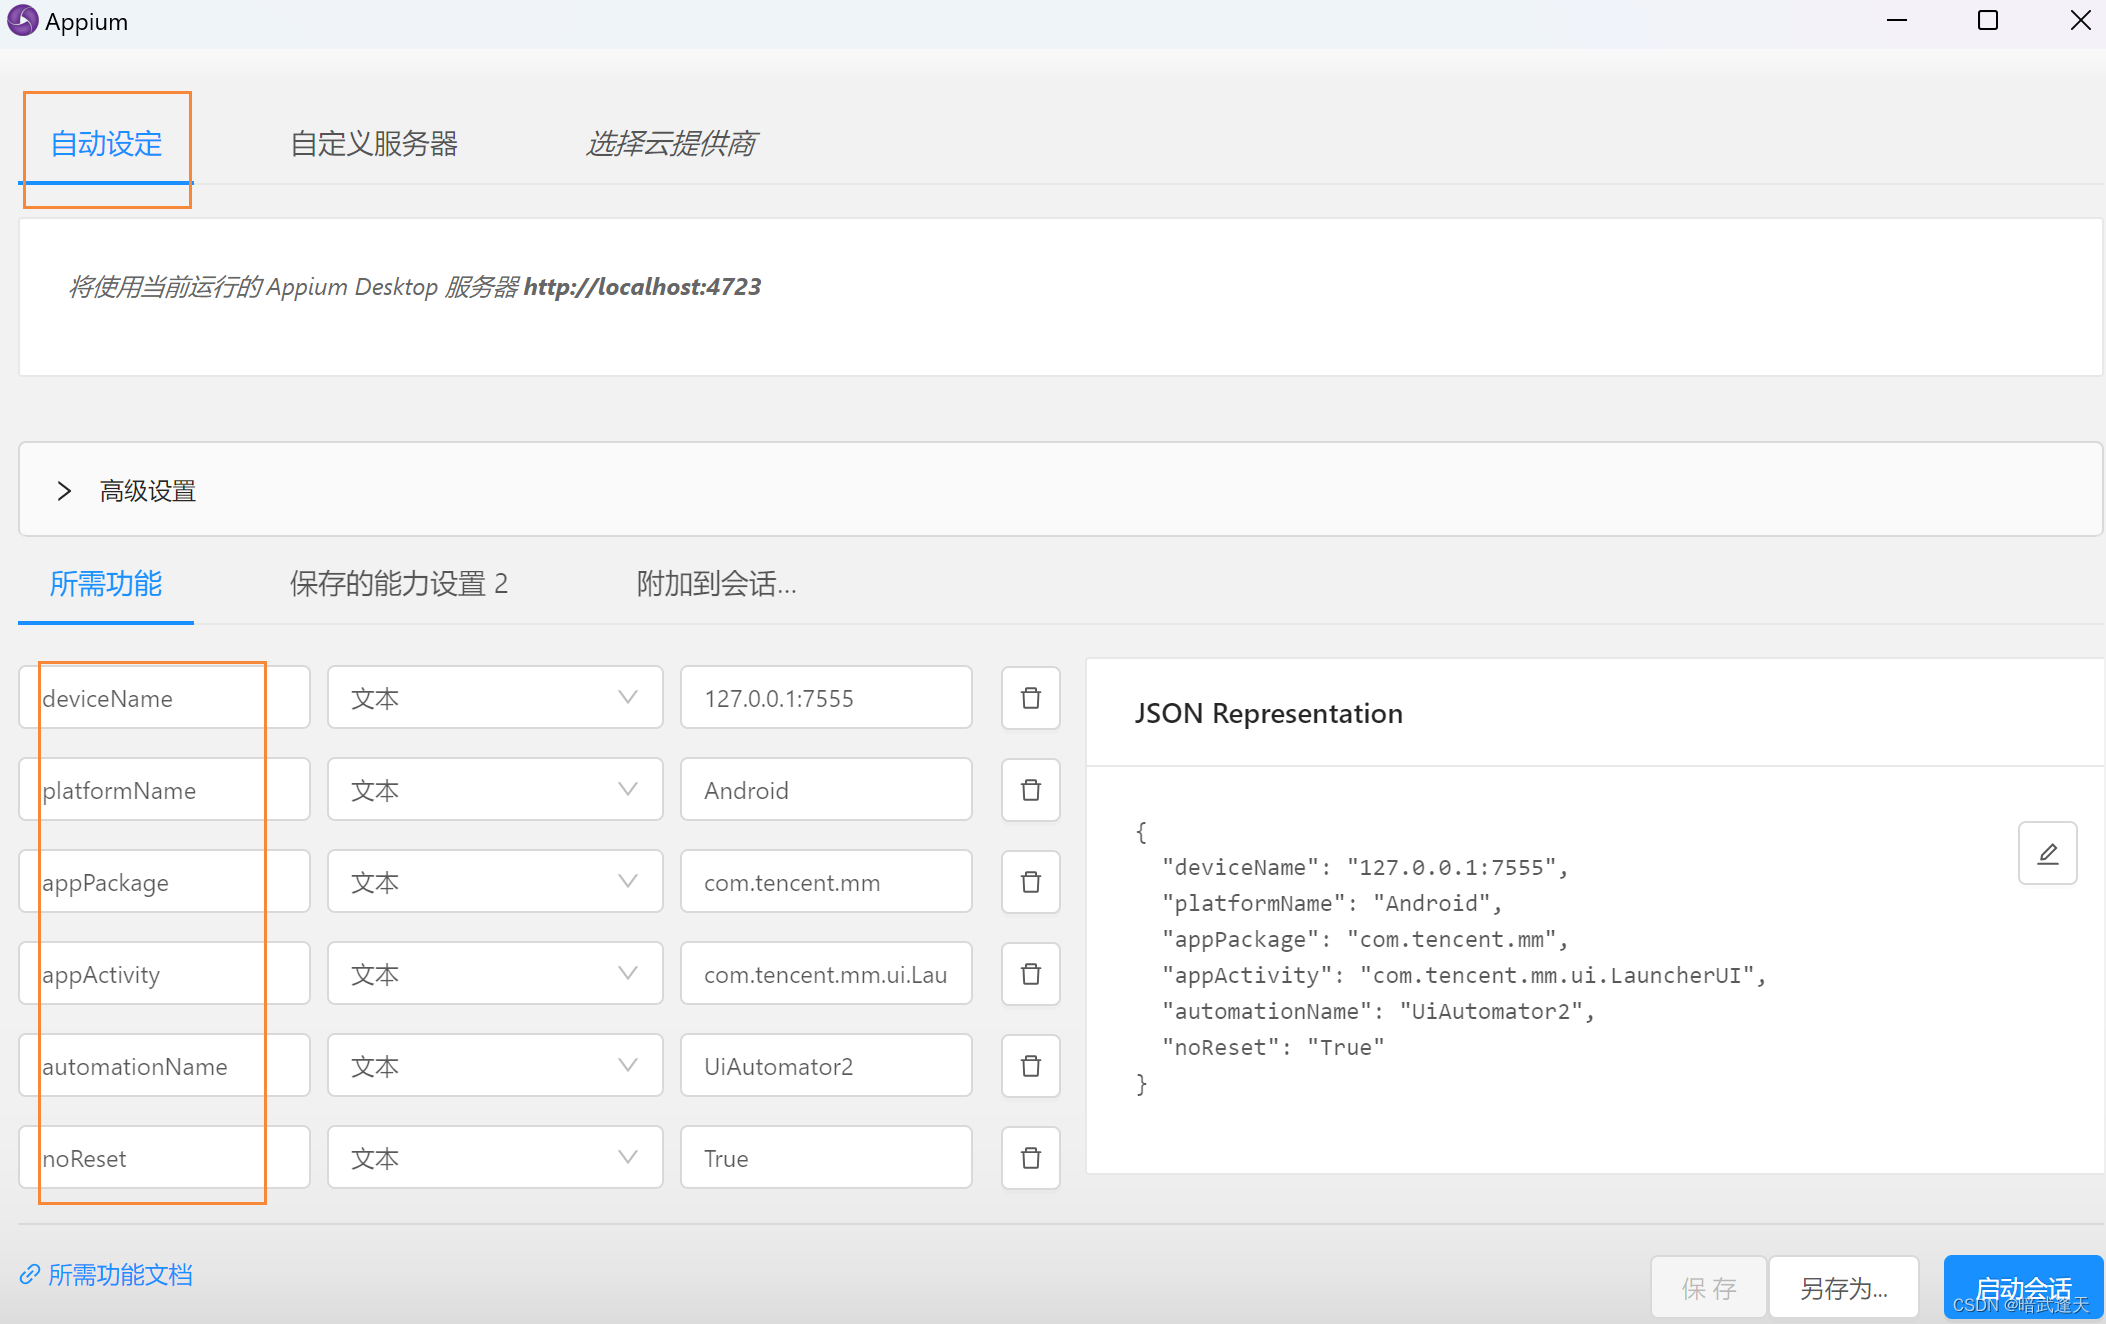Screen dimensions: 2106x1324
Task: Open type dropdown for noReset
Action: pyautogui.click(x=495, y=1158)
